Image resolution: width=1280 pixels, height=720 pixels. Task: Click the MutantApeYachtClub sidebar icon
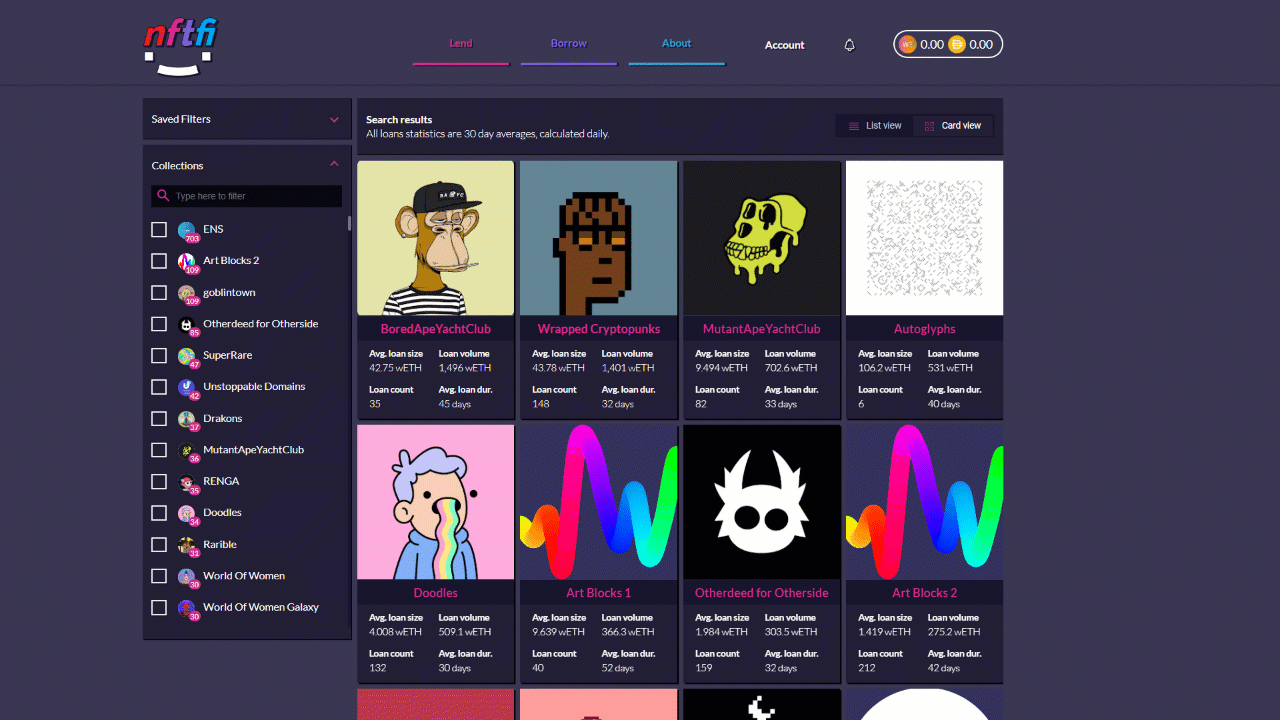pyautogui.click(x=187, y=451)
